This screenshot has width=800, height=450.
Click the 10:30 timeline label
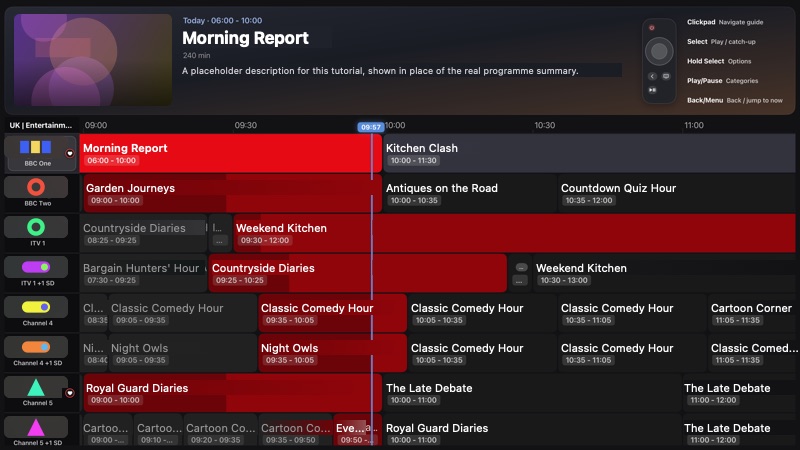coord(544,125)
